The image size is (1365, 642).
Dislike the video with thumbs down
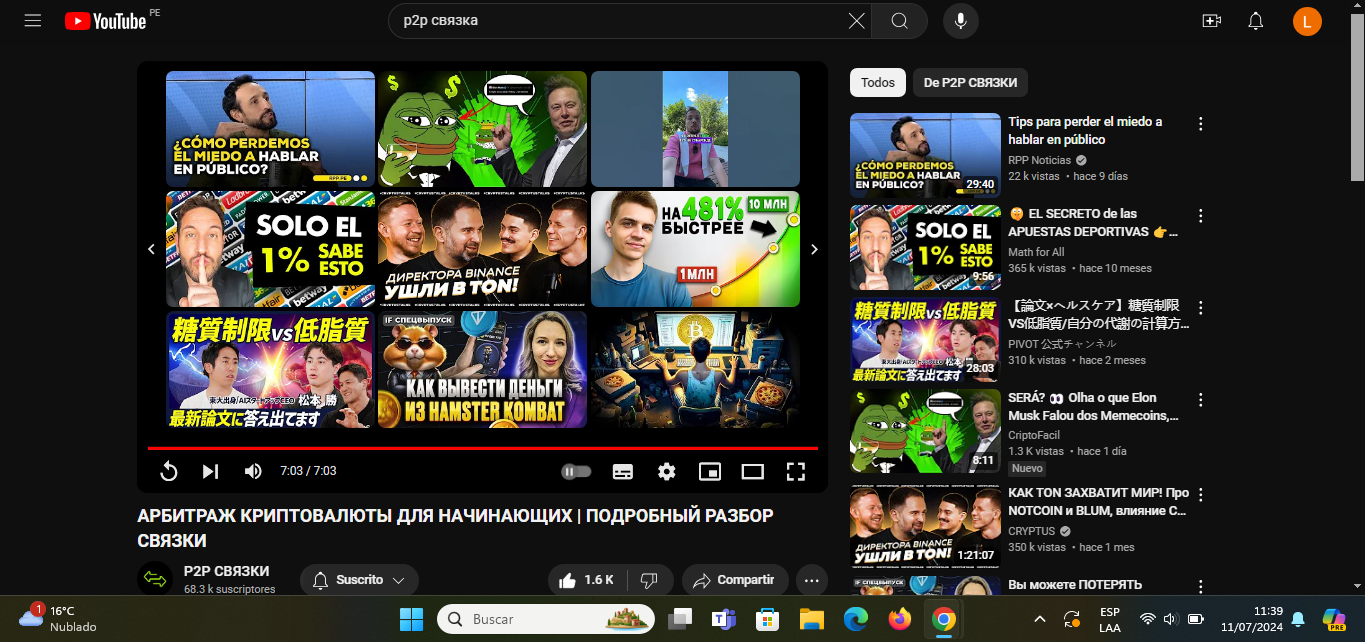(x=649, y=580)
